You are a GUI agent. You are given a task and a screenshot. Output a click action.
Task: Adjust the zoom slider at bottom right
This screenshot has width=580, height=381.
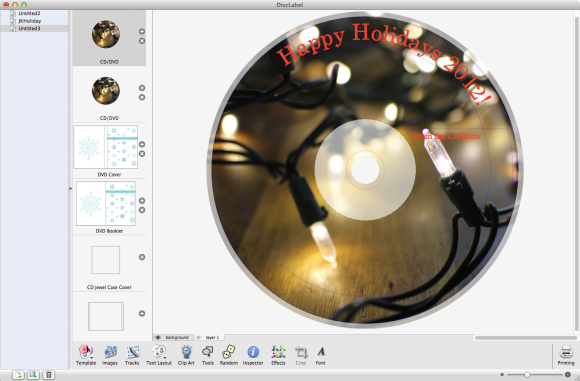tap(527, 375)
